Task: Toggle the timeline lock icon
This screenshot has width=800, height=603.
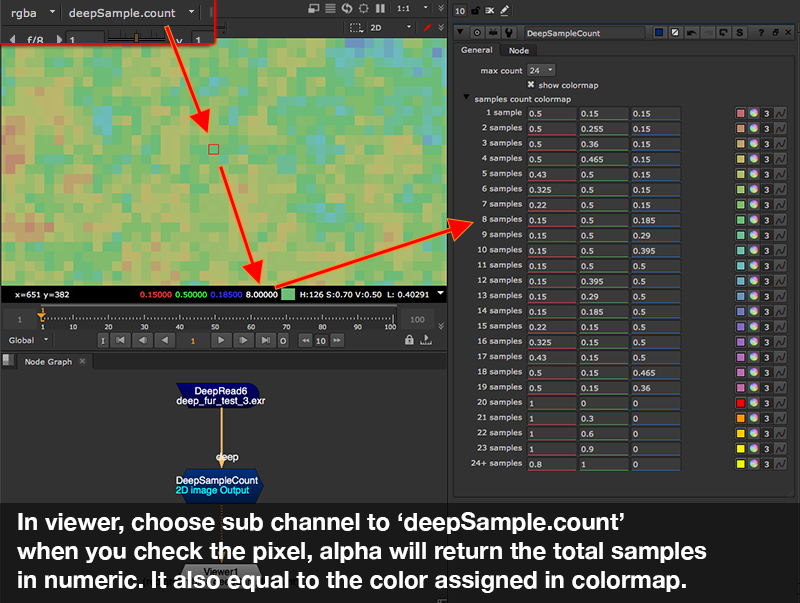Action: [409, 340]
